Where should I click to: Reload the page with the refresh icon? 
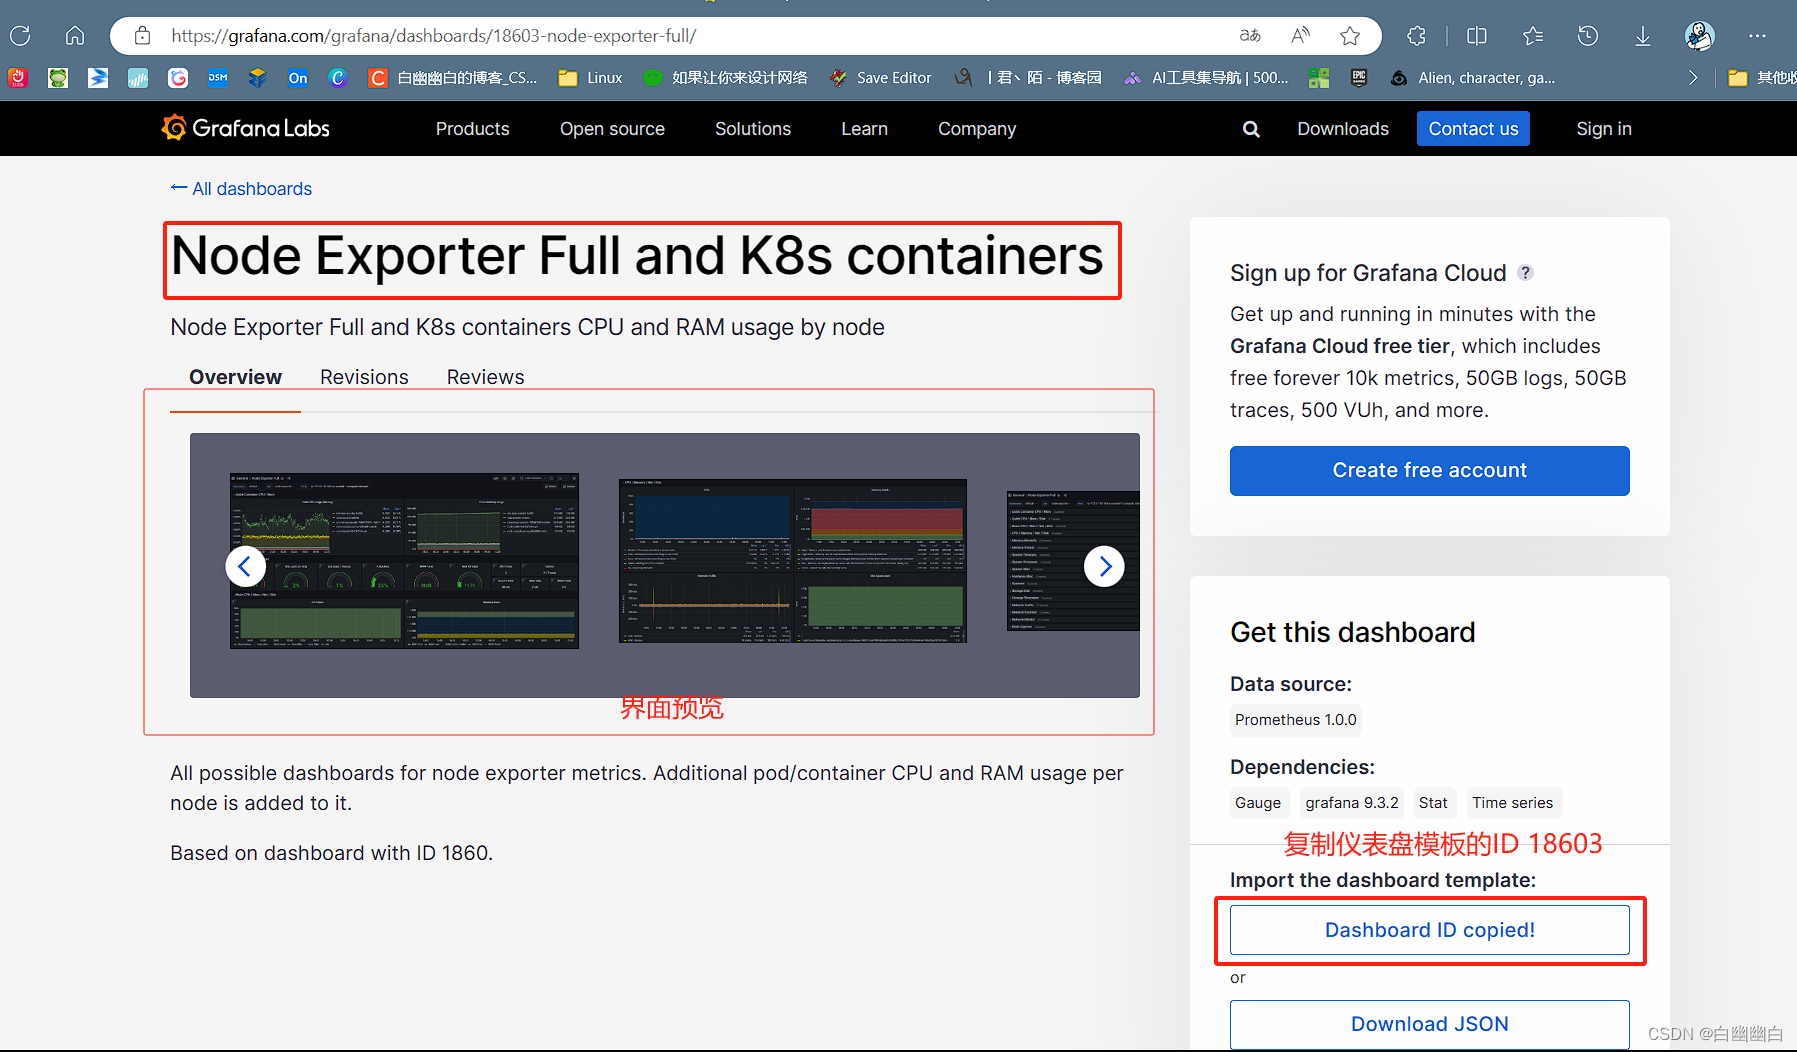point(20,36)
